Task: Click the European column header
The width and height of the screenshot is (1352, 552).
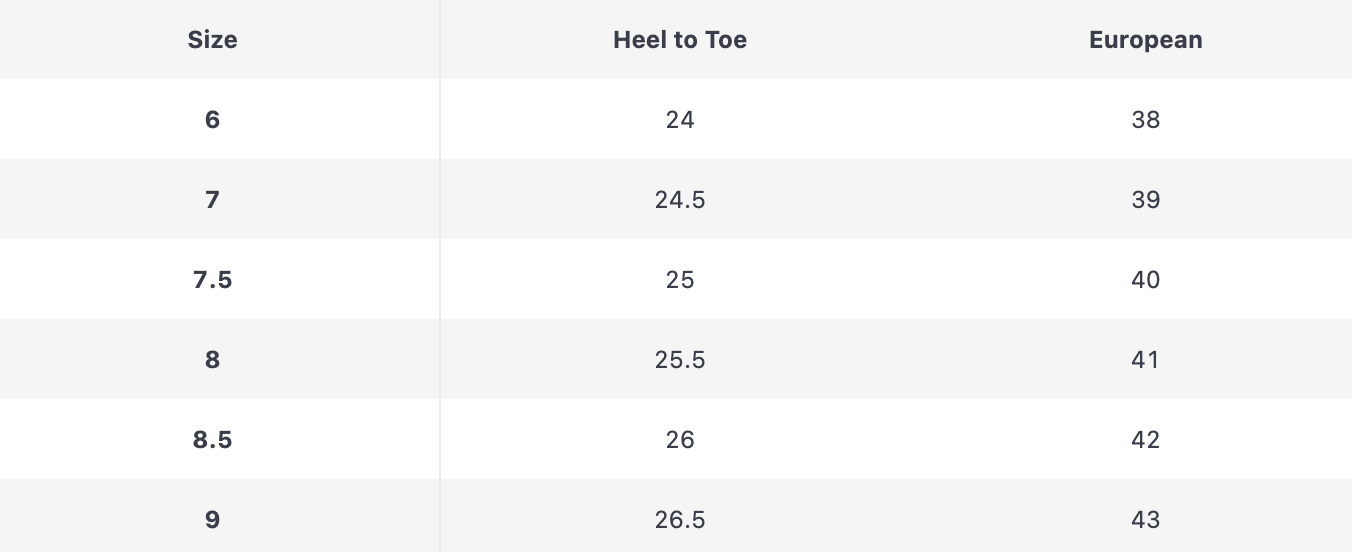Action: click(1145, 40)
